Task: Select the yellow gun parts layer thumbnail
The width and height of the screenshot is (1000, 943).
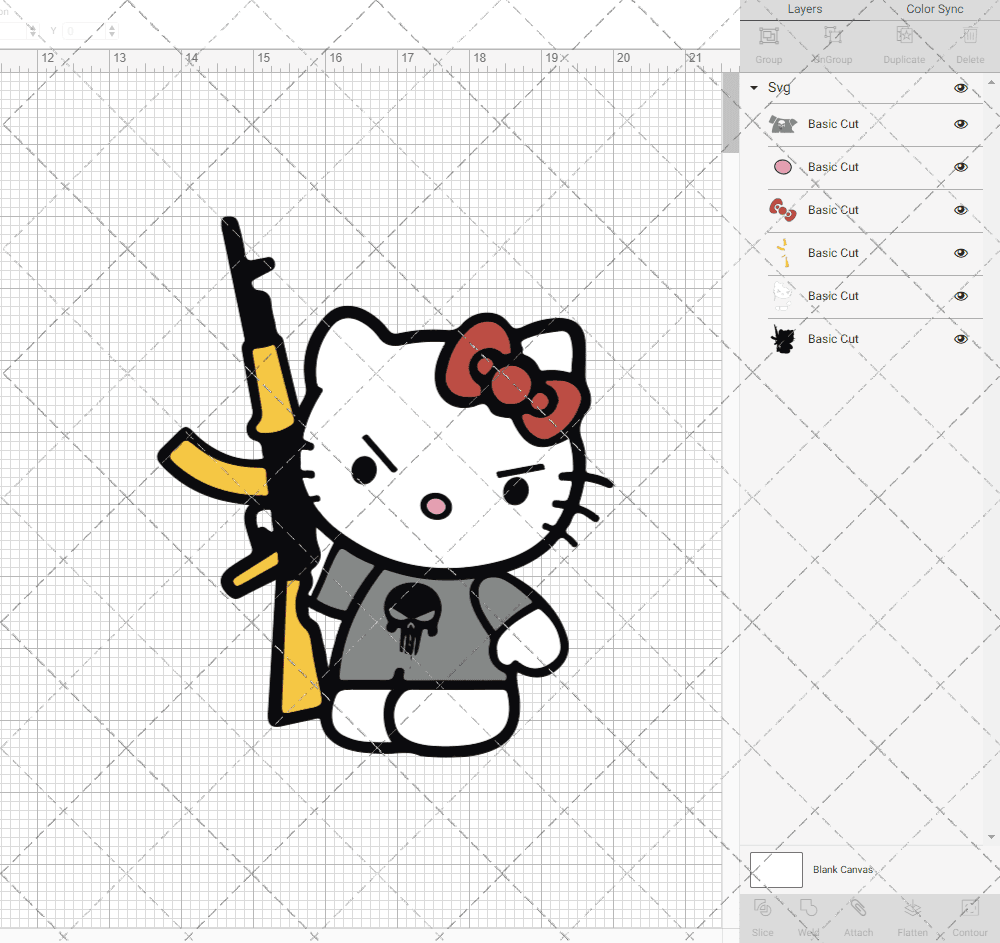Action: tap(784, 252)
